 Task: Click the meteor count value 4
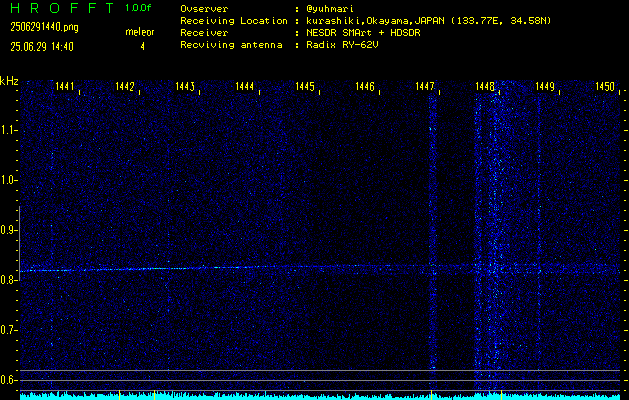142,47
